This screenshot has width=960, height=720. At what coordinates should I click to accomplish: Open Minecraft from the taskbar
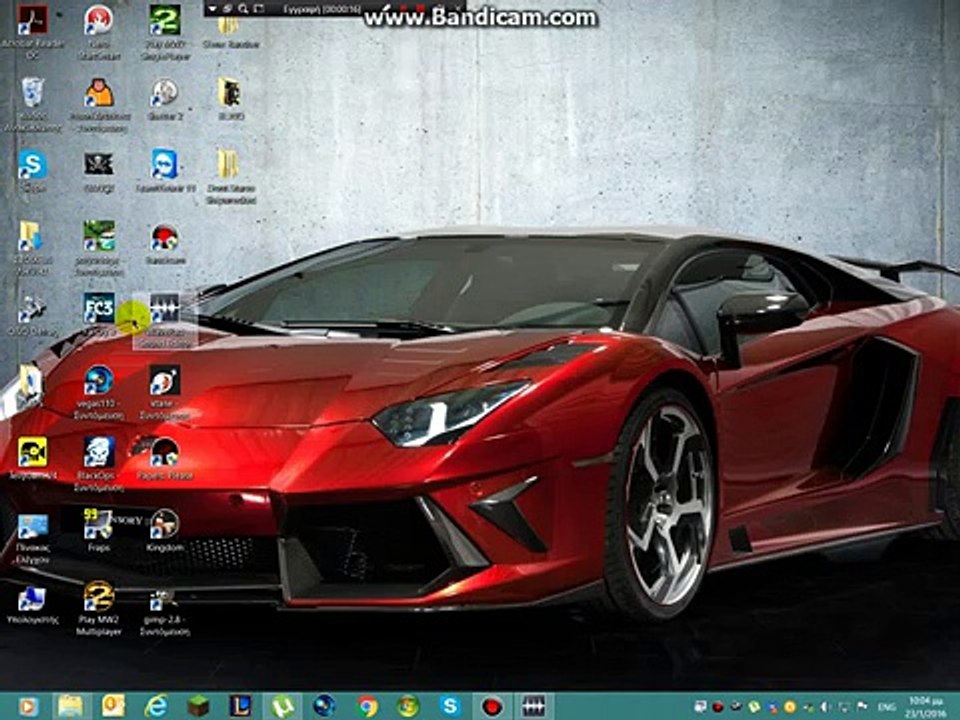[198, 707]
